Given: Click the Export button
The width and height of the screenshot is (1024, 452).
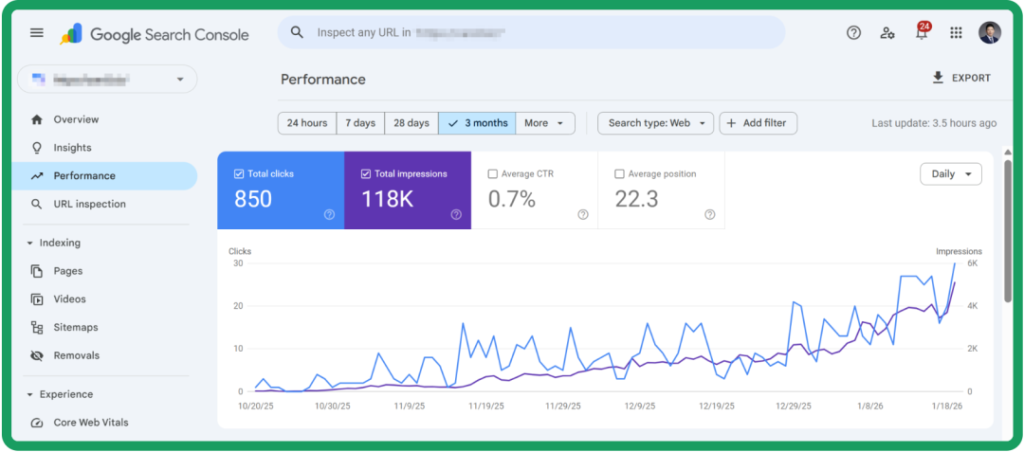Looking at the screenshot, I should [x=960, y=78].
